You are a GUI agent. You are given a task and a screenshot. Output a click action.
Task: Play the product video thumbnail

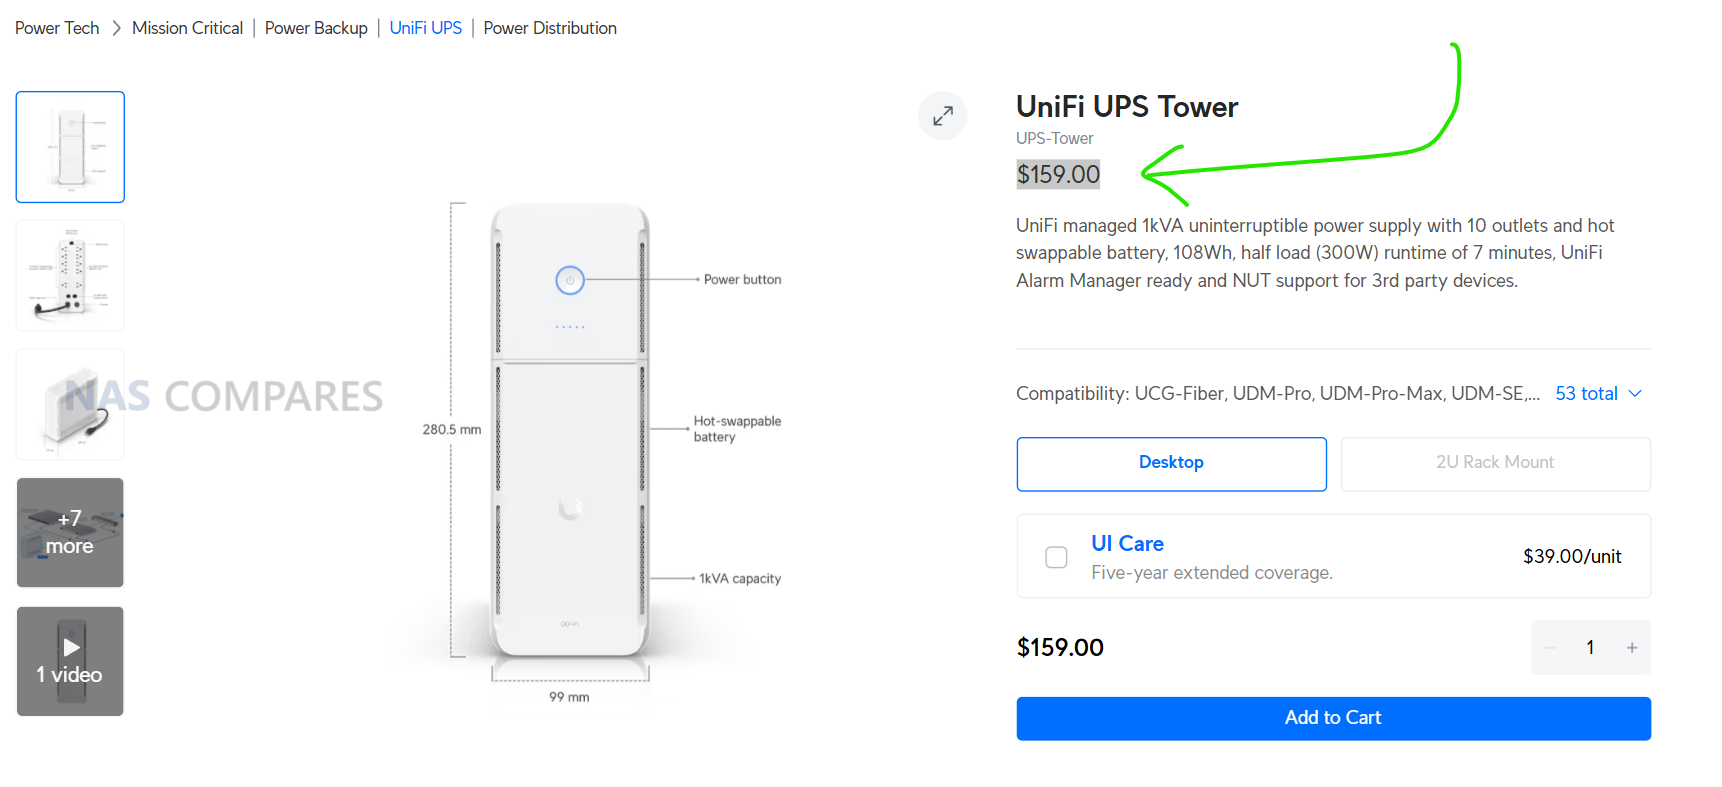pyautogui.click(x=70, y=661)
